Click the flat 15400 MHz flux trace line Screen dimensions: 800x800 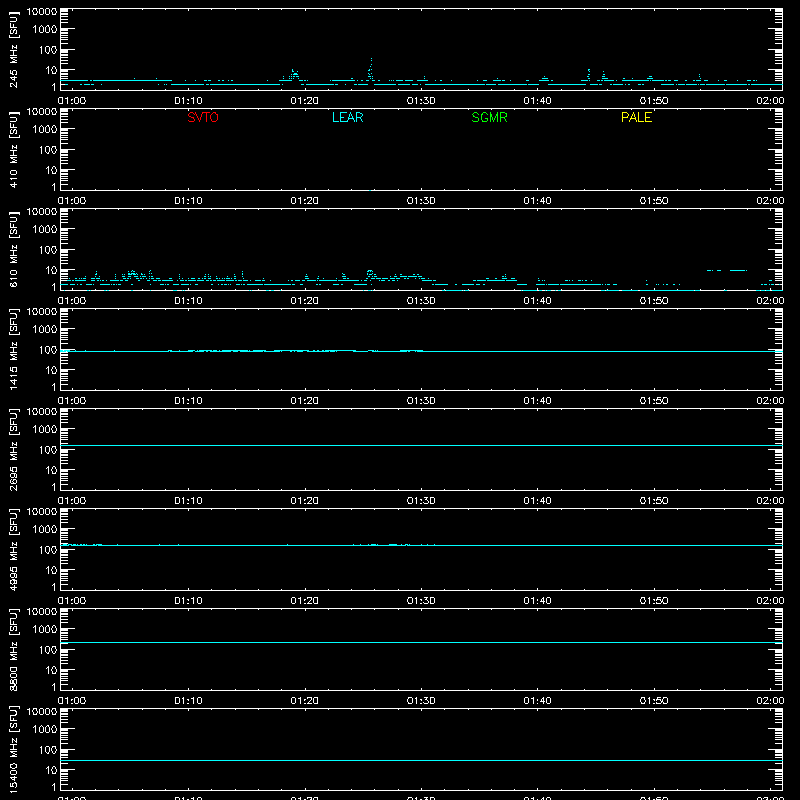[421, 761]
